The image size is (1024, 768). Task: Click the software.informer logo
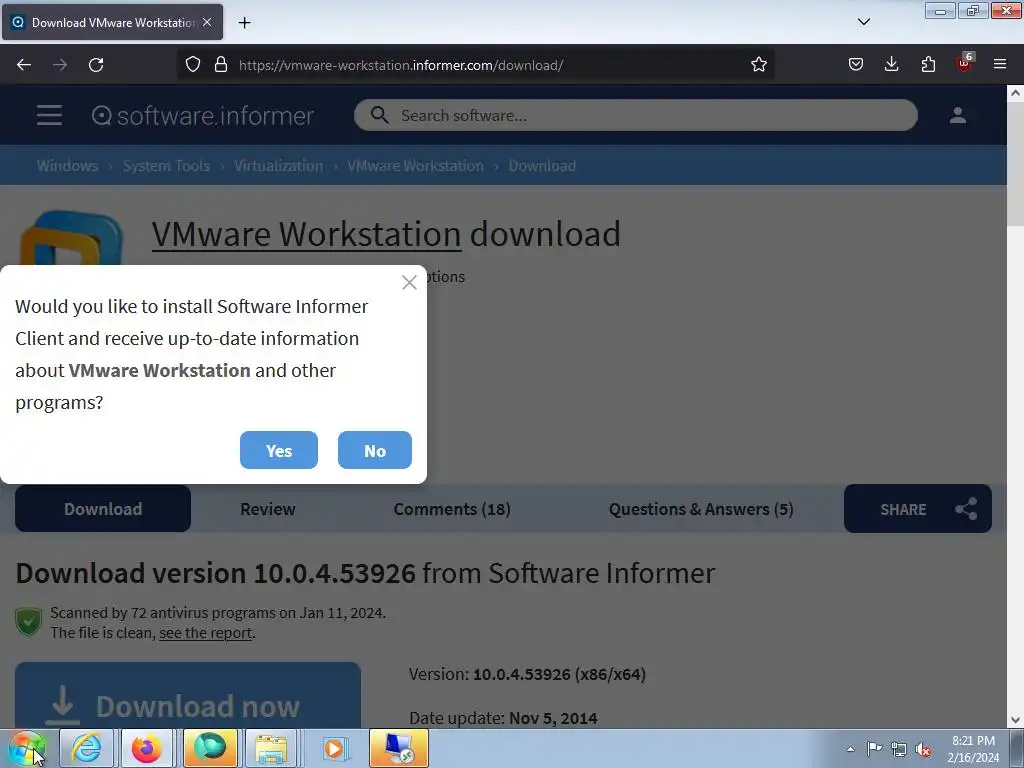click(203, 116)
